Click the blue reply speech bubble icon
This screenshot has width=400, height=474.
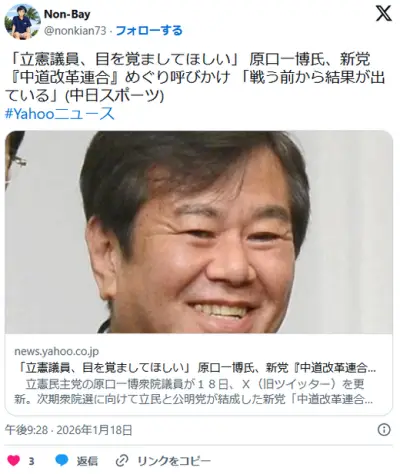point(62,461)
